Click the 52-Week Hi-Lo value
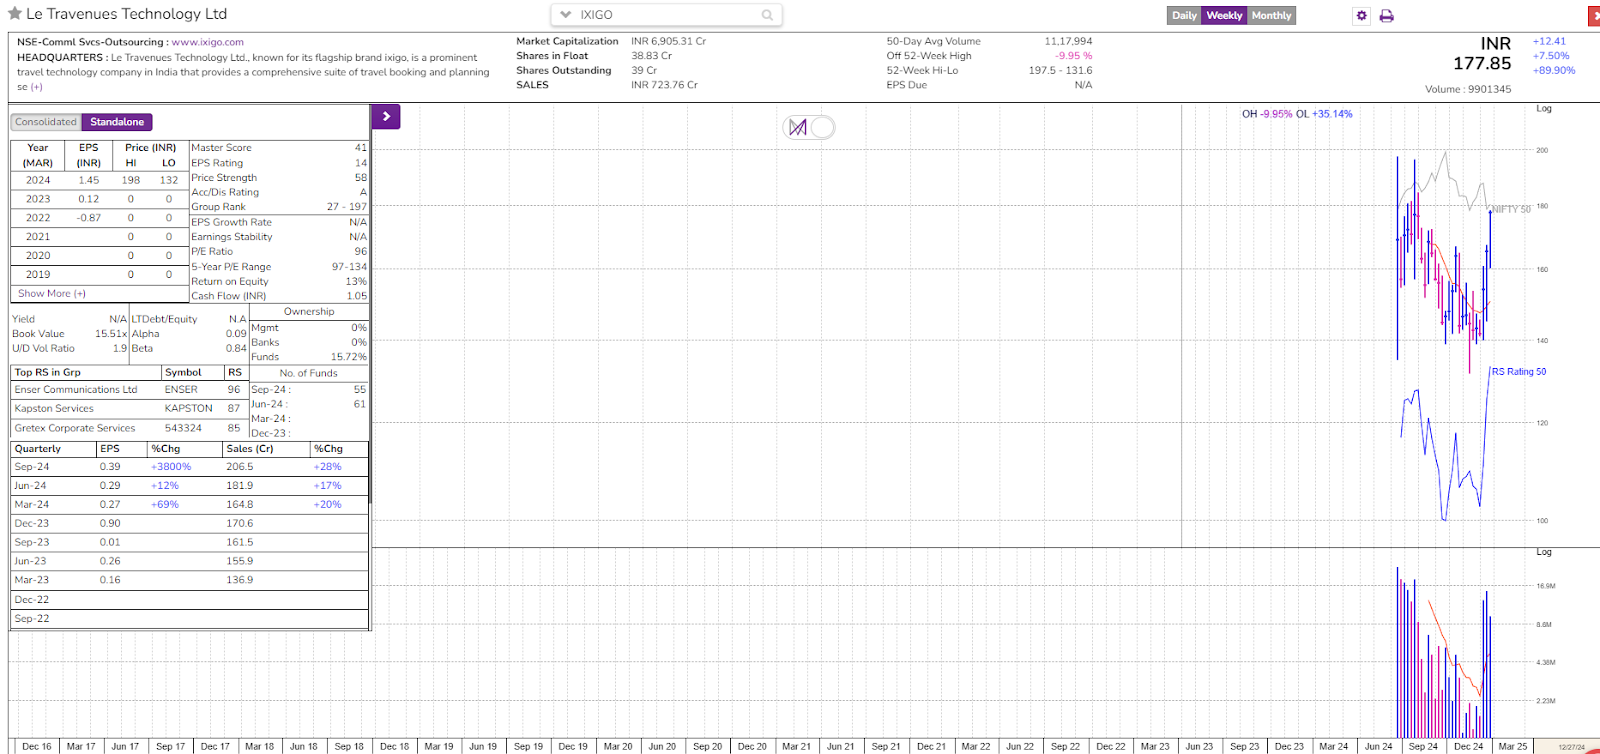 click(1060, 71)
